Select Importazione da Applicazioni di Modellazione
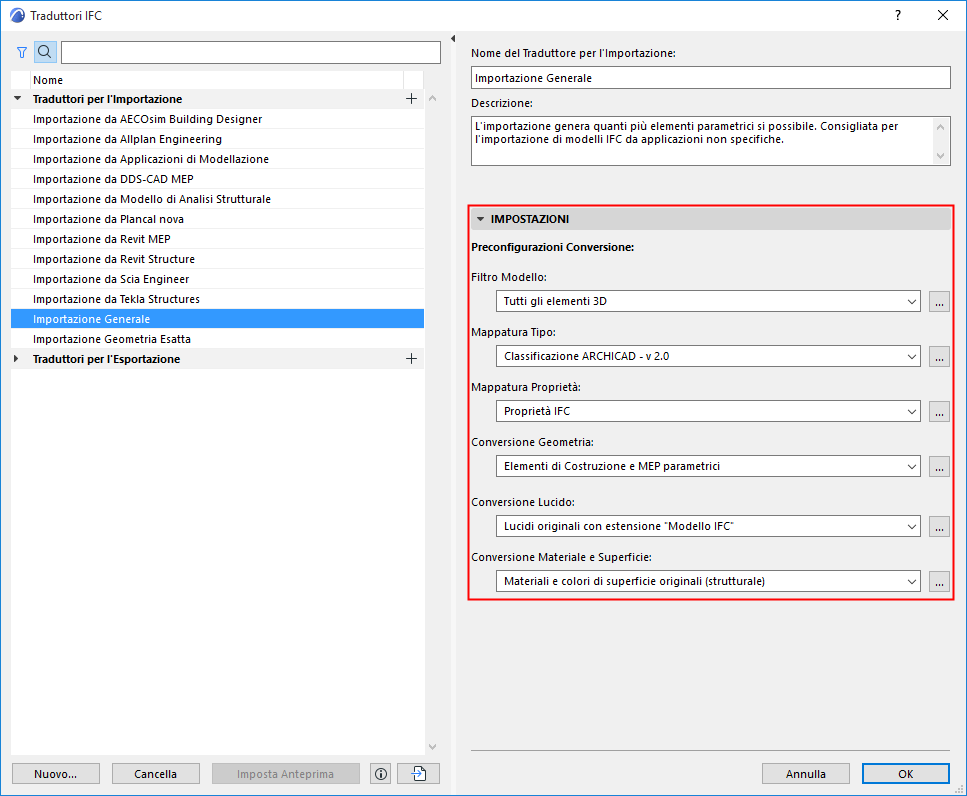Image resolution: width=967 pixels, height=796 pixels. (x=217, y=159)
